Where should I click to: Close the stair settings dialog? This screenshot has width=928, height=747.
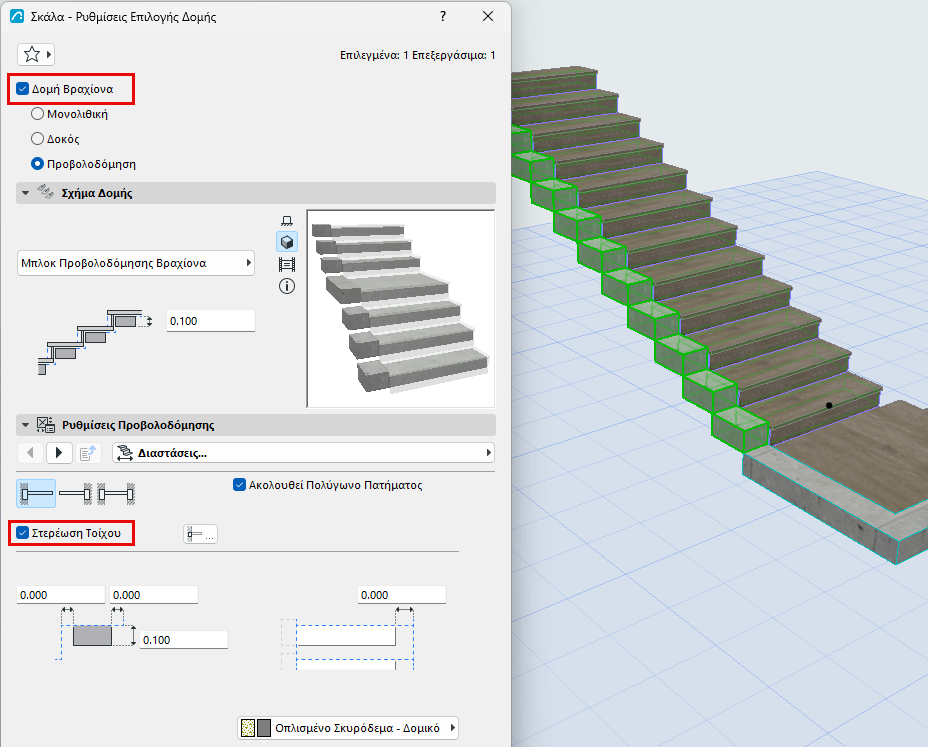tap(488, 16)
